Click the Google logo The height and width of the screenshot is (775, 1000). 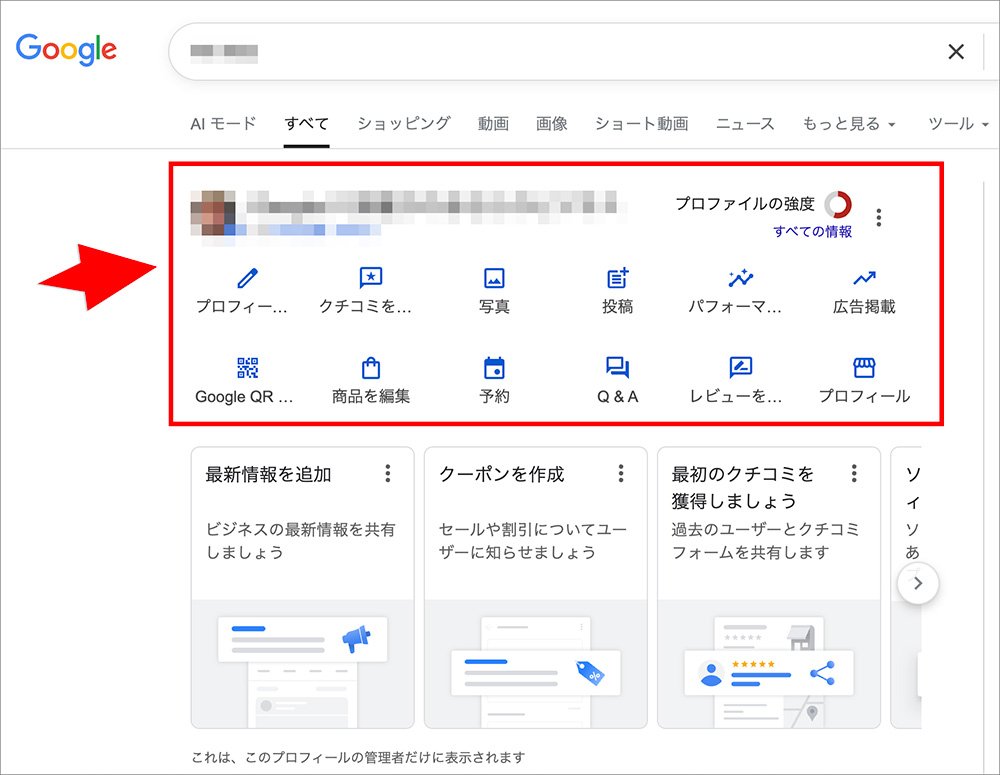coord(66,50)
